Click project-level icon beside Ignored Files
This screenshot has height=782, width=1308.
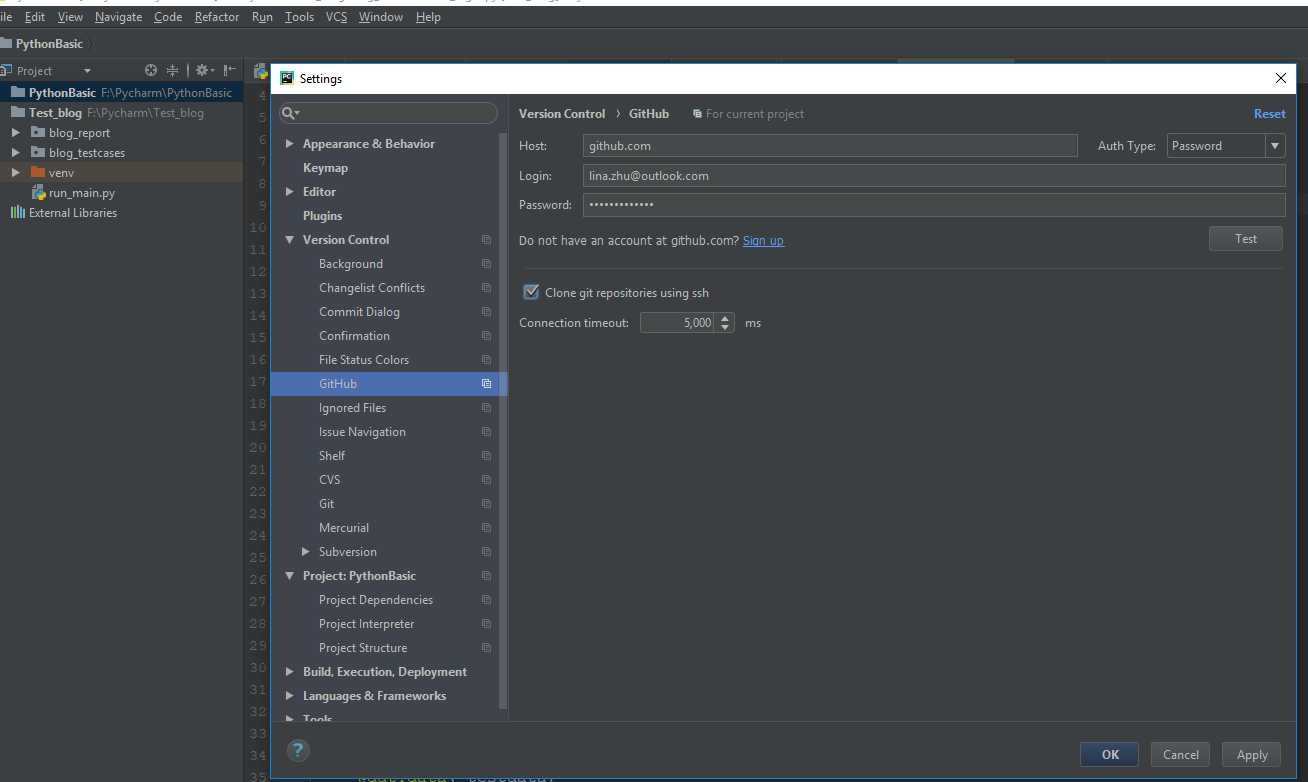pos(486,408)
